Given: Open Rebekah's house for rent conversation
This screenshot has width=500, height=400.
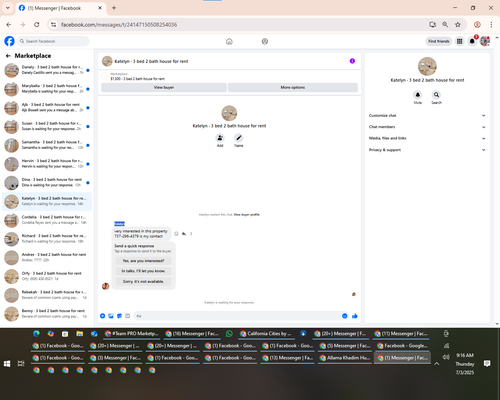Looking at the screenshot, I should 47,295.
